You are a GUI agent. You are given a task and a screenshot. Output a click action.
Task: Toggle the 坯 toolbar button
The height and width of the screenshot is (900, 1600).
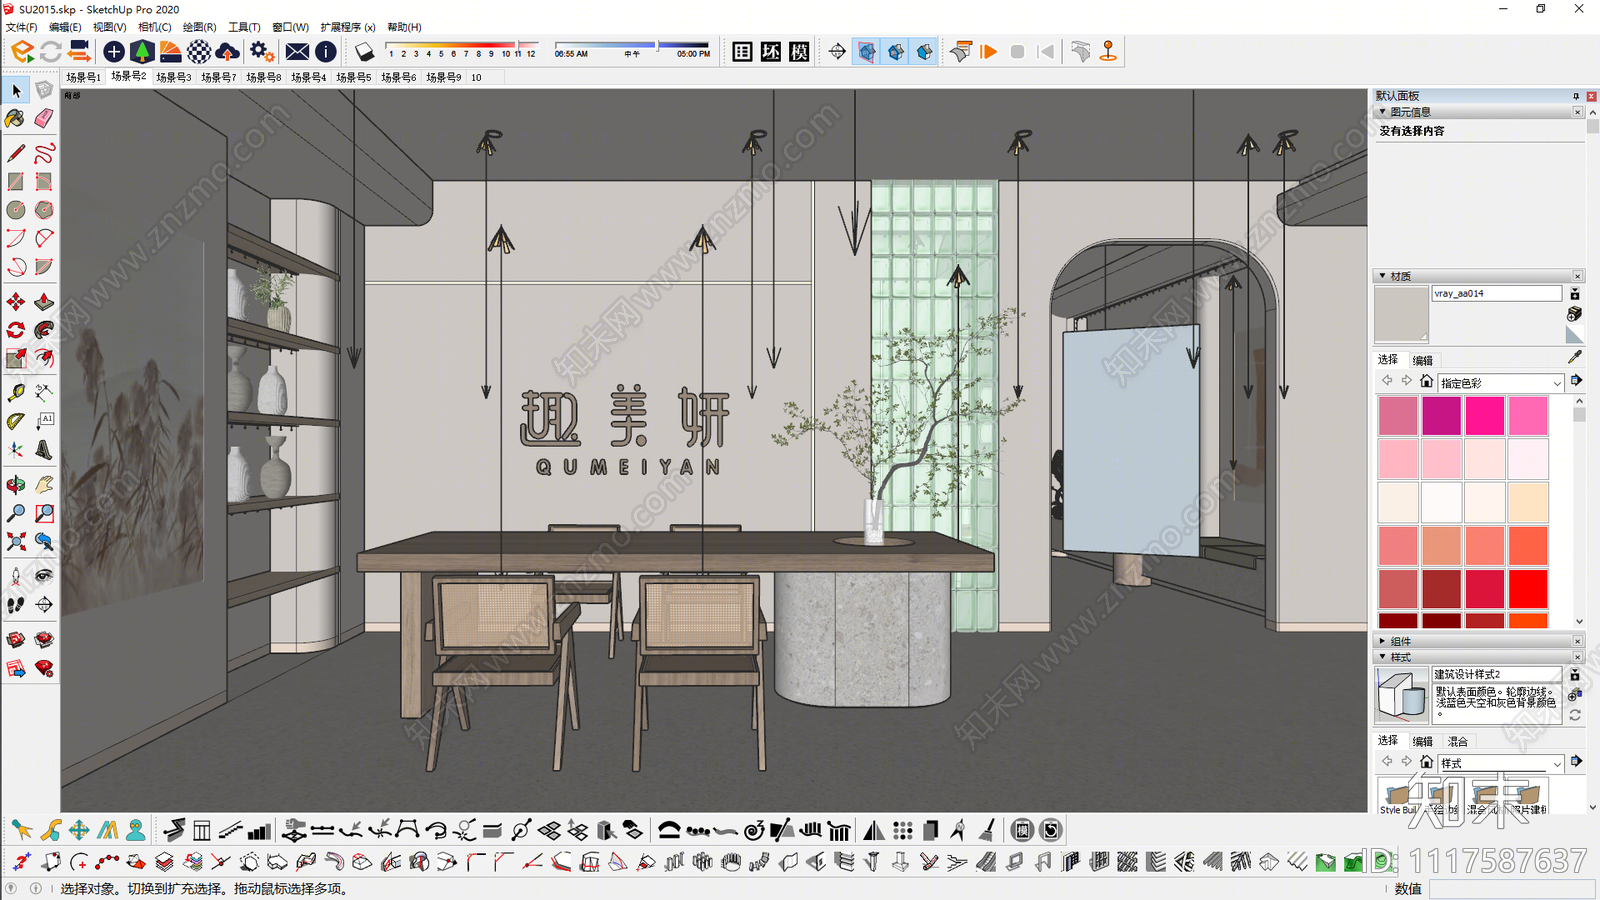(x=771, y=51)
